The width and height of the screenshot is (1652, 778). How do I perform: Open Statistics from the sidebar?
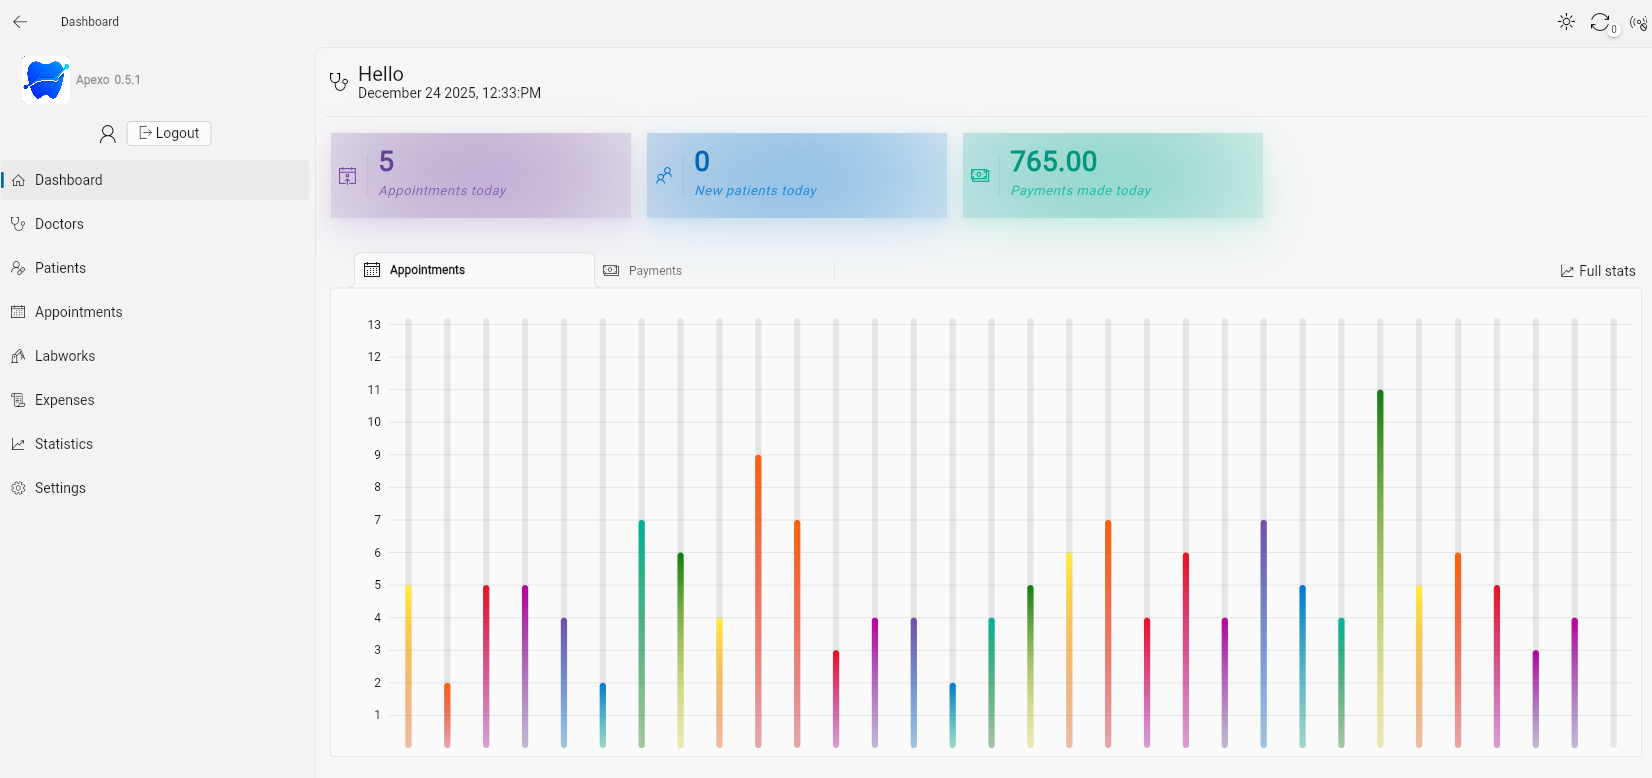(155, 444)
